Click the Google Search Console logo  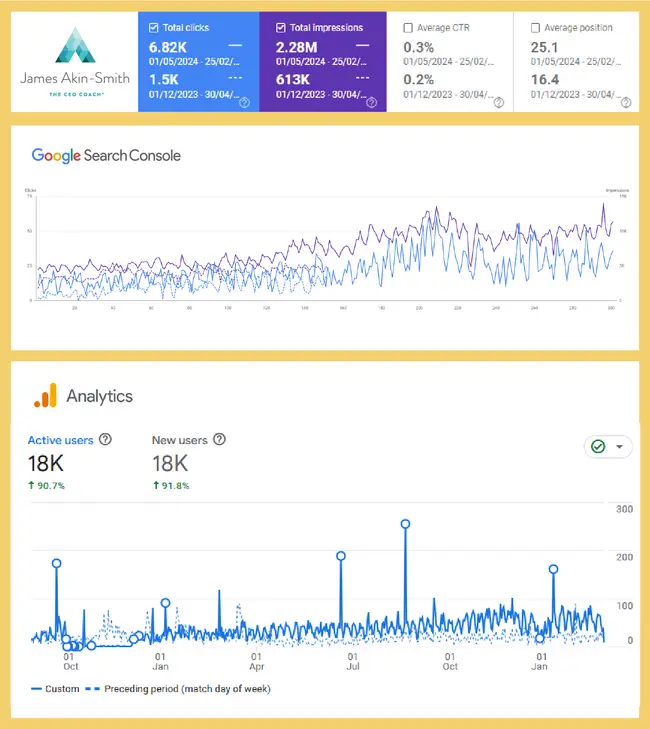click(x=106, y=155)
